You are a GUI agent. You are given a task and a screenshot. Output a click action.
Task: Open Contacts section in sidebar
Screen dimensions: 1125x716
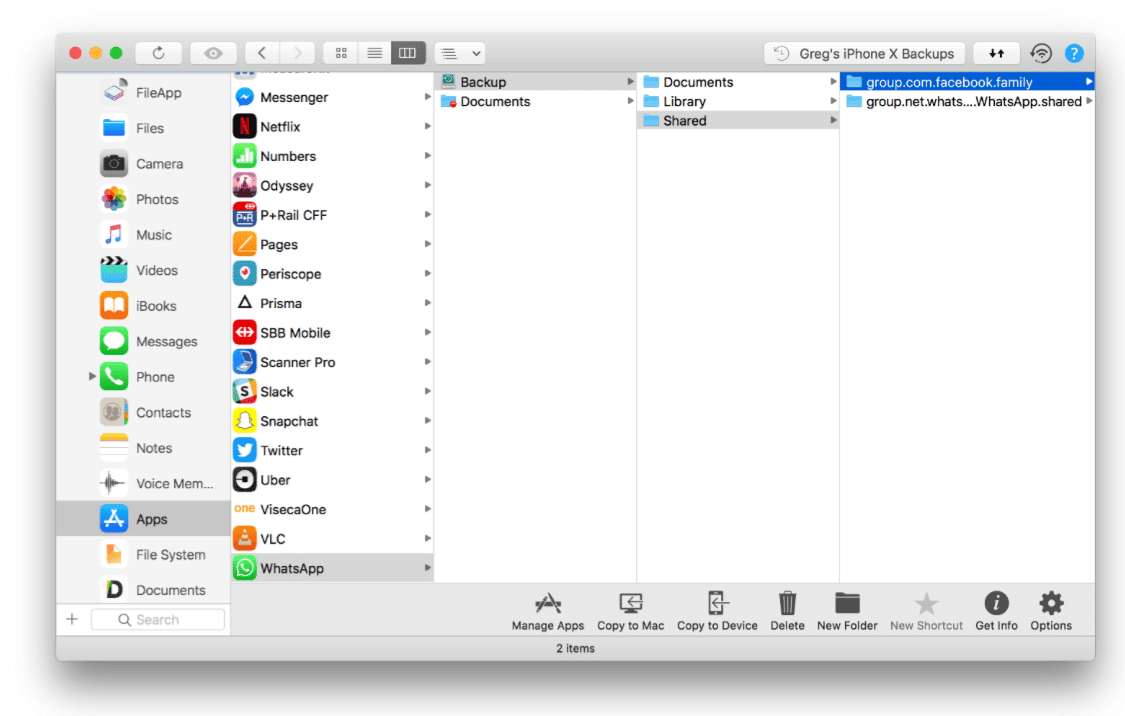tap(143, 413)
